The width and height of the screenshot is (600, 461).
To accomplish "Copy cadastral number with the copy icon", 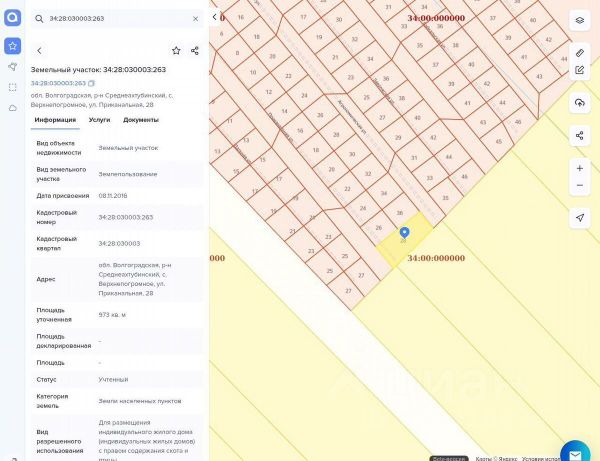I will click(91, 83).
